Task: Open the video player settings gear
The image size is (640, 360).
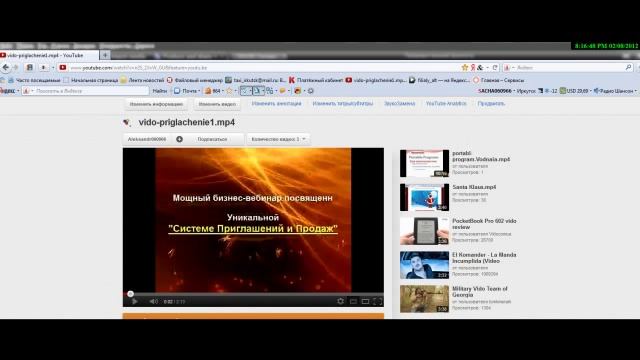Action: [340, 301]
